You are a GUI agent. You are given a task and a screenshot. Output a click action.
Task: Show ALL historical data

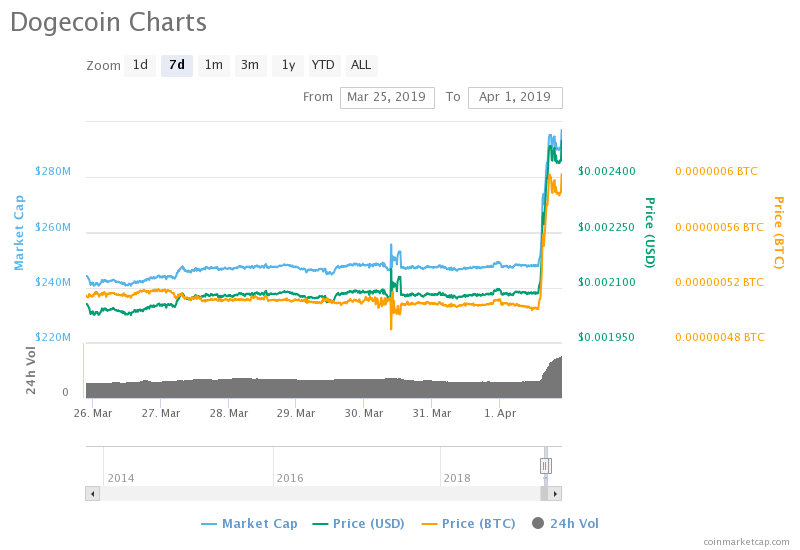pos(361,65)
